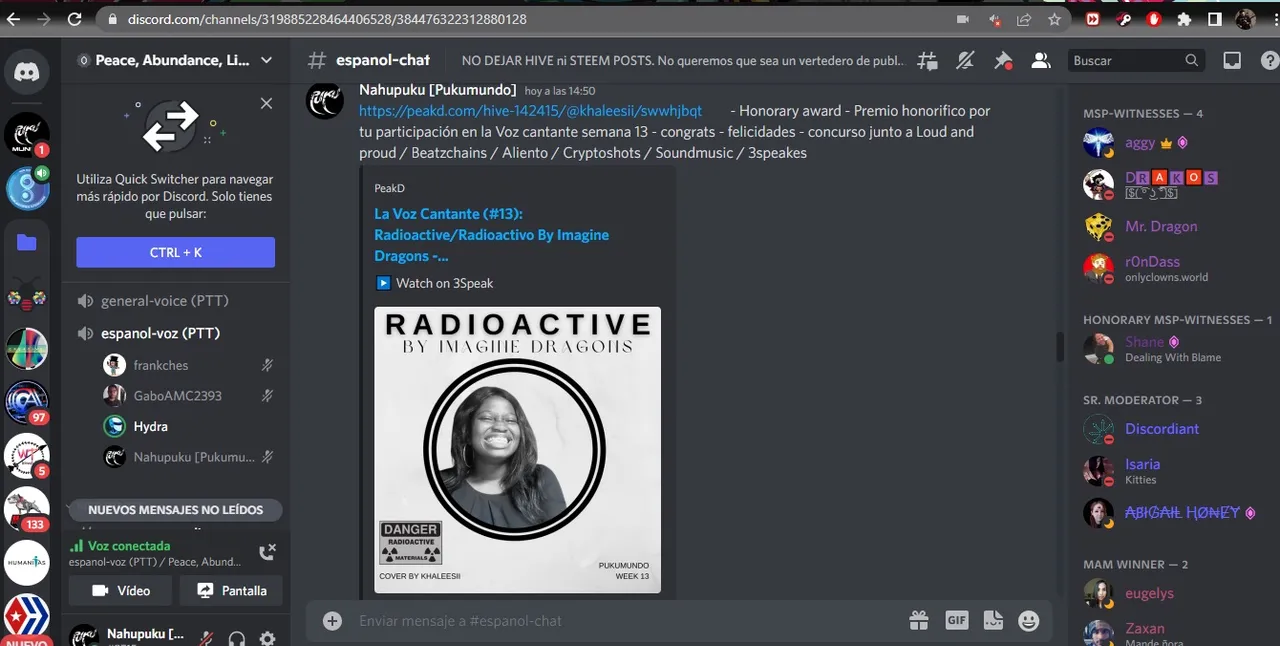Viewport: 1280px width, 646px height.
Task: Click browser address bar URL
Action: coord(327,19)
